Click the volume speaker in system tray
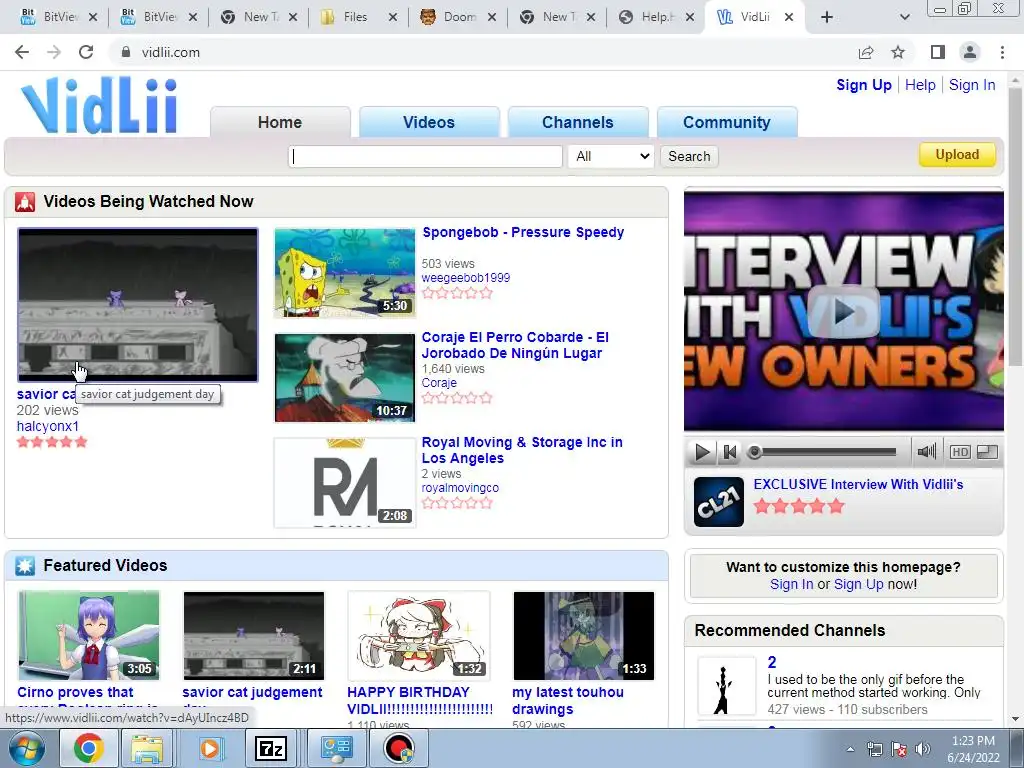Screen dimensions: 1024x768 (922, 749)
